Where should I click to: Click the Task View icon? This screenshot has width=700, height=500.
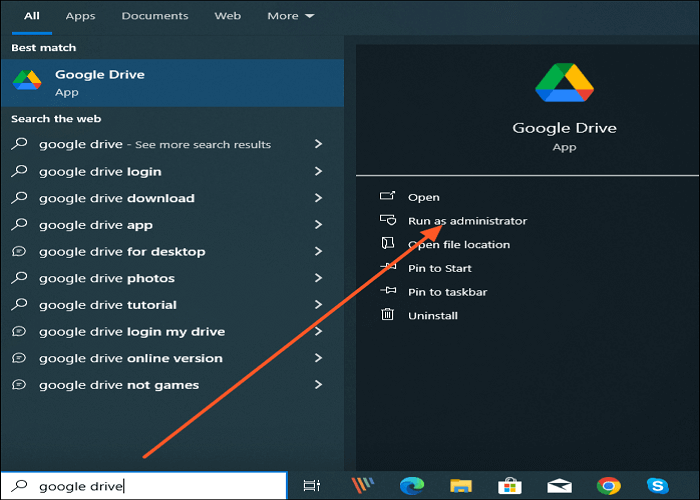pyautogui.click(x=312, y=486)
